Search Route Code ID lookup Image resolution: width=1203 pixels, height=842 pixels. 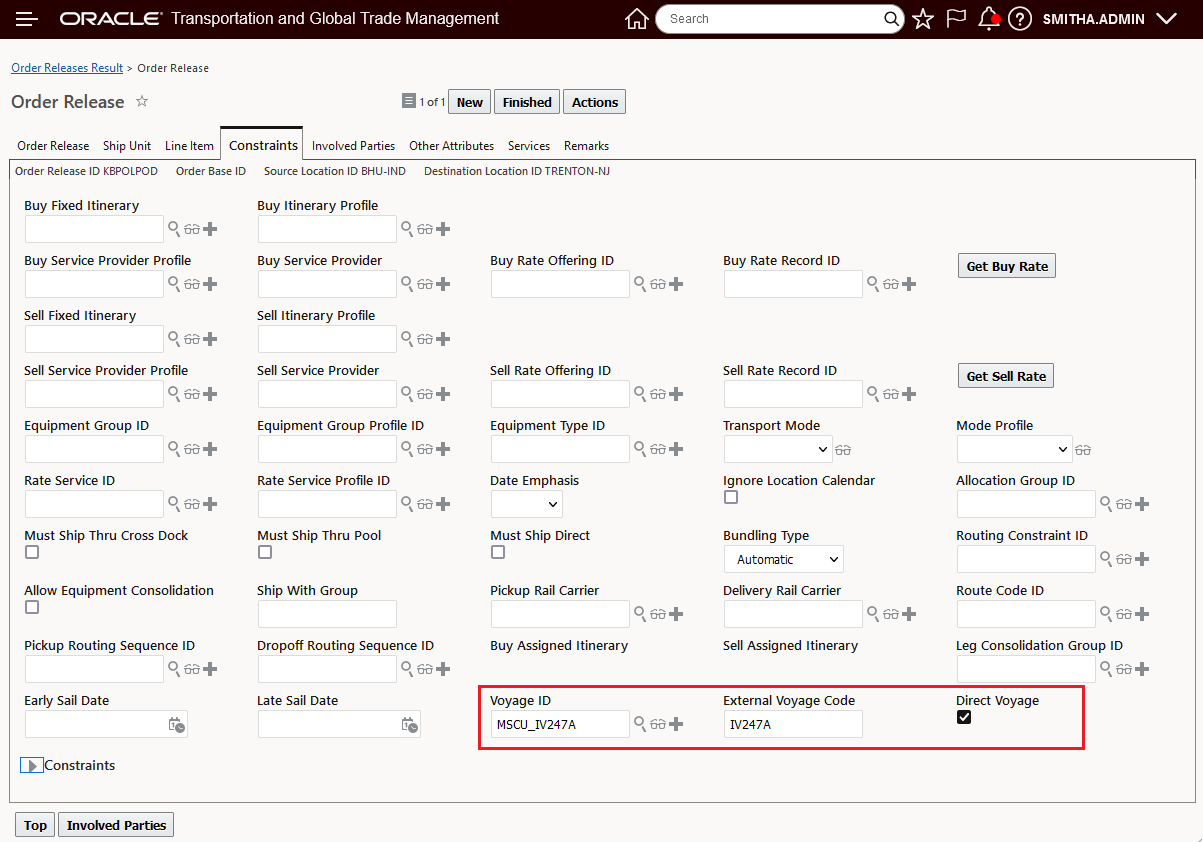[x=1106, y=614]
